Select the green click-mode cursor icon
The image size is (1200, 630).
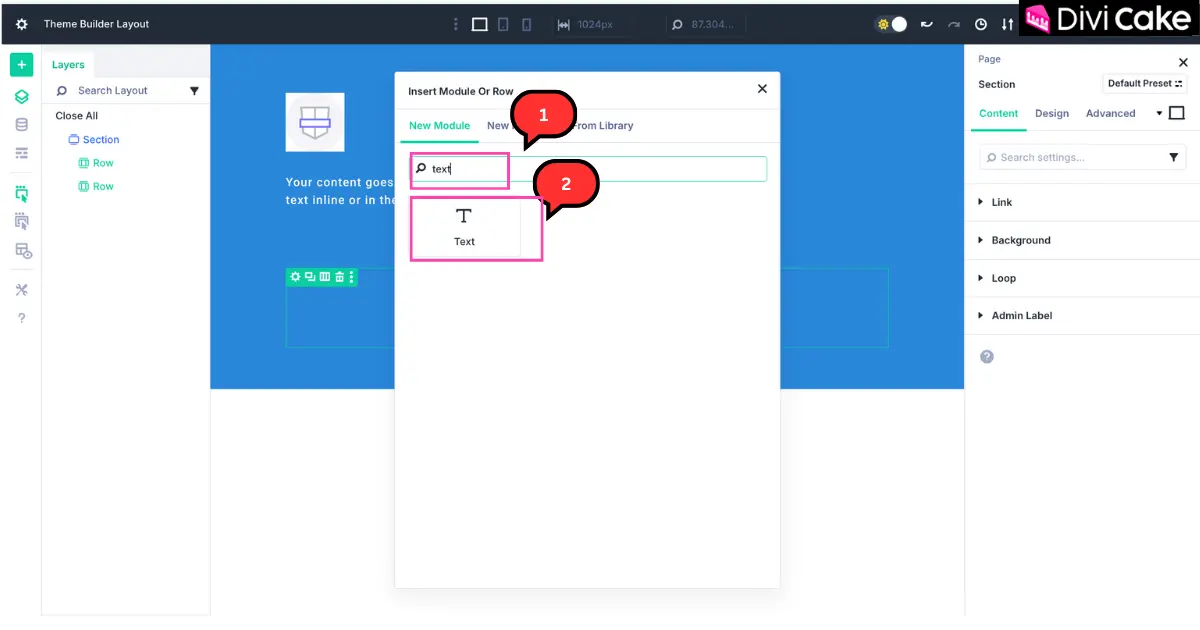click(x=22, y=194)
